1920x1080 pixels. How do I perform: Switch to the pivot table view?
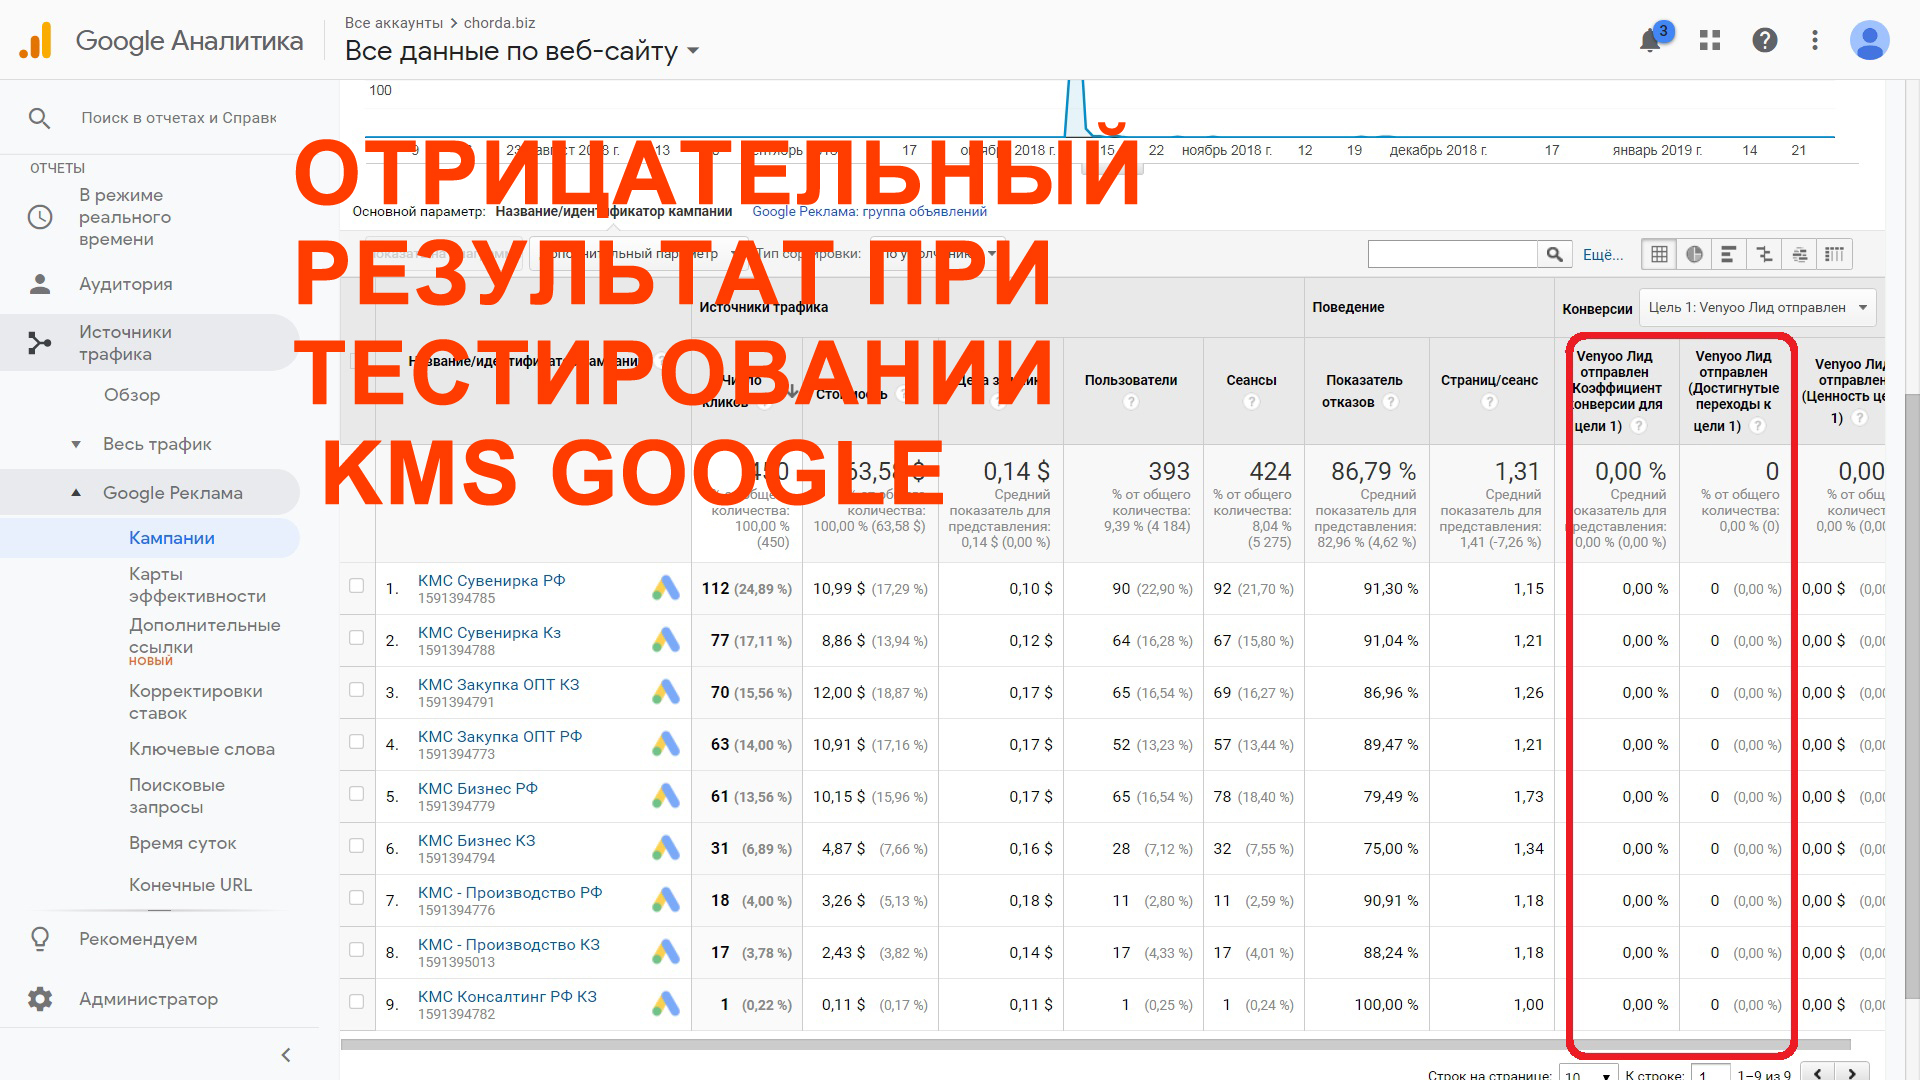(x=1834, y=254)
